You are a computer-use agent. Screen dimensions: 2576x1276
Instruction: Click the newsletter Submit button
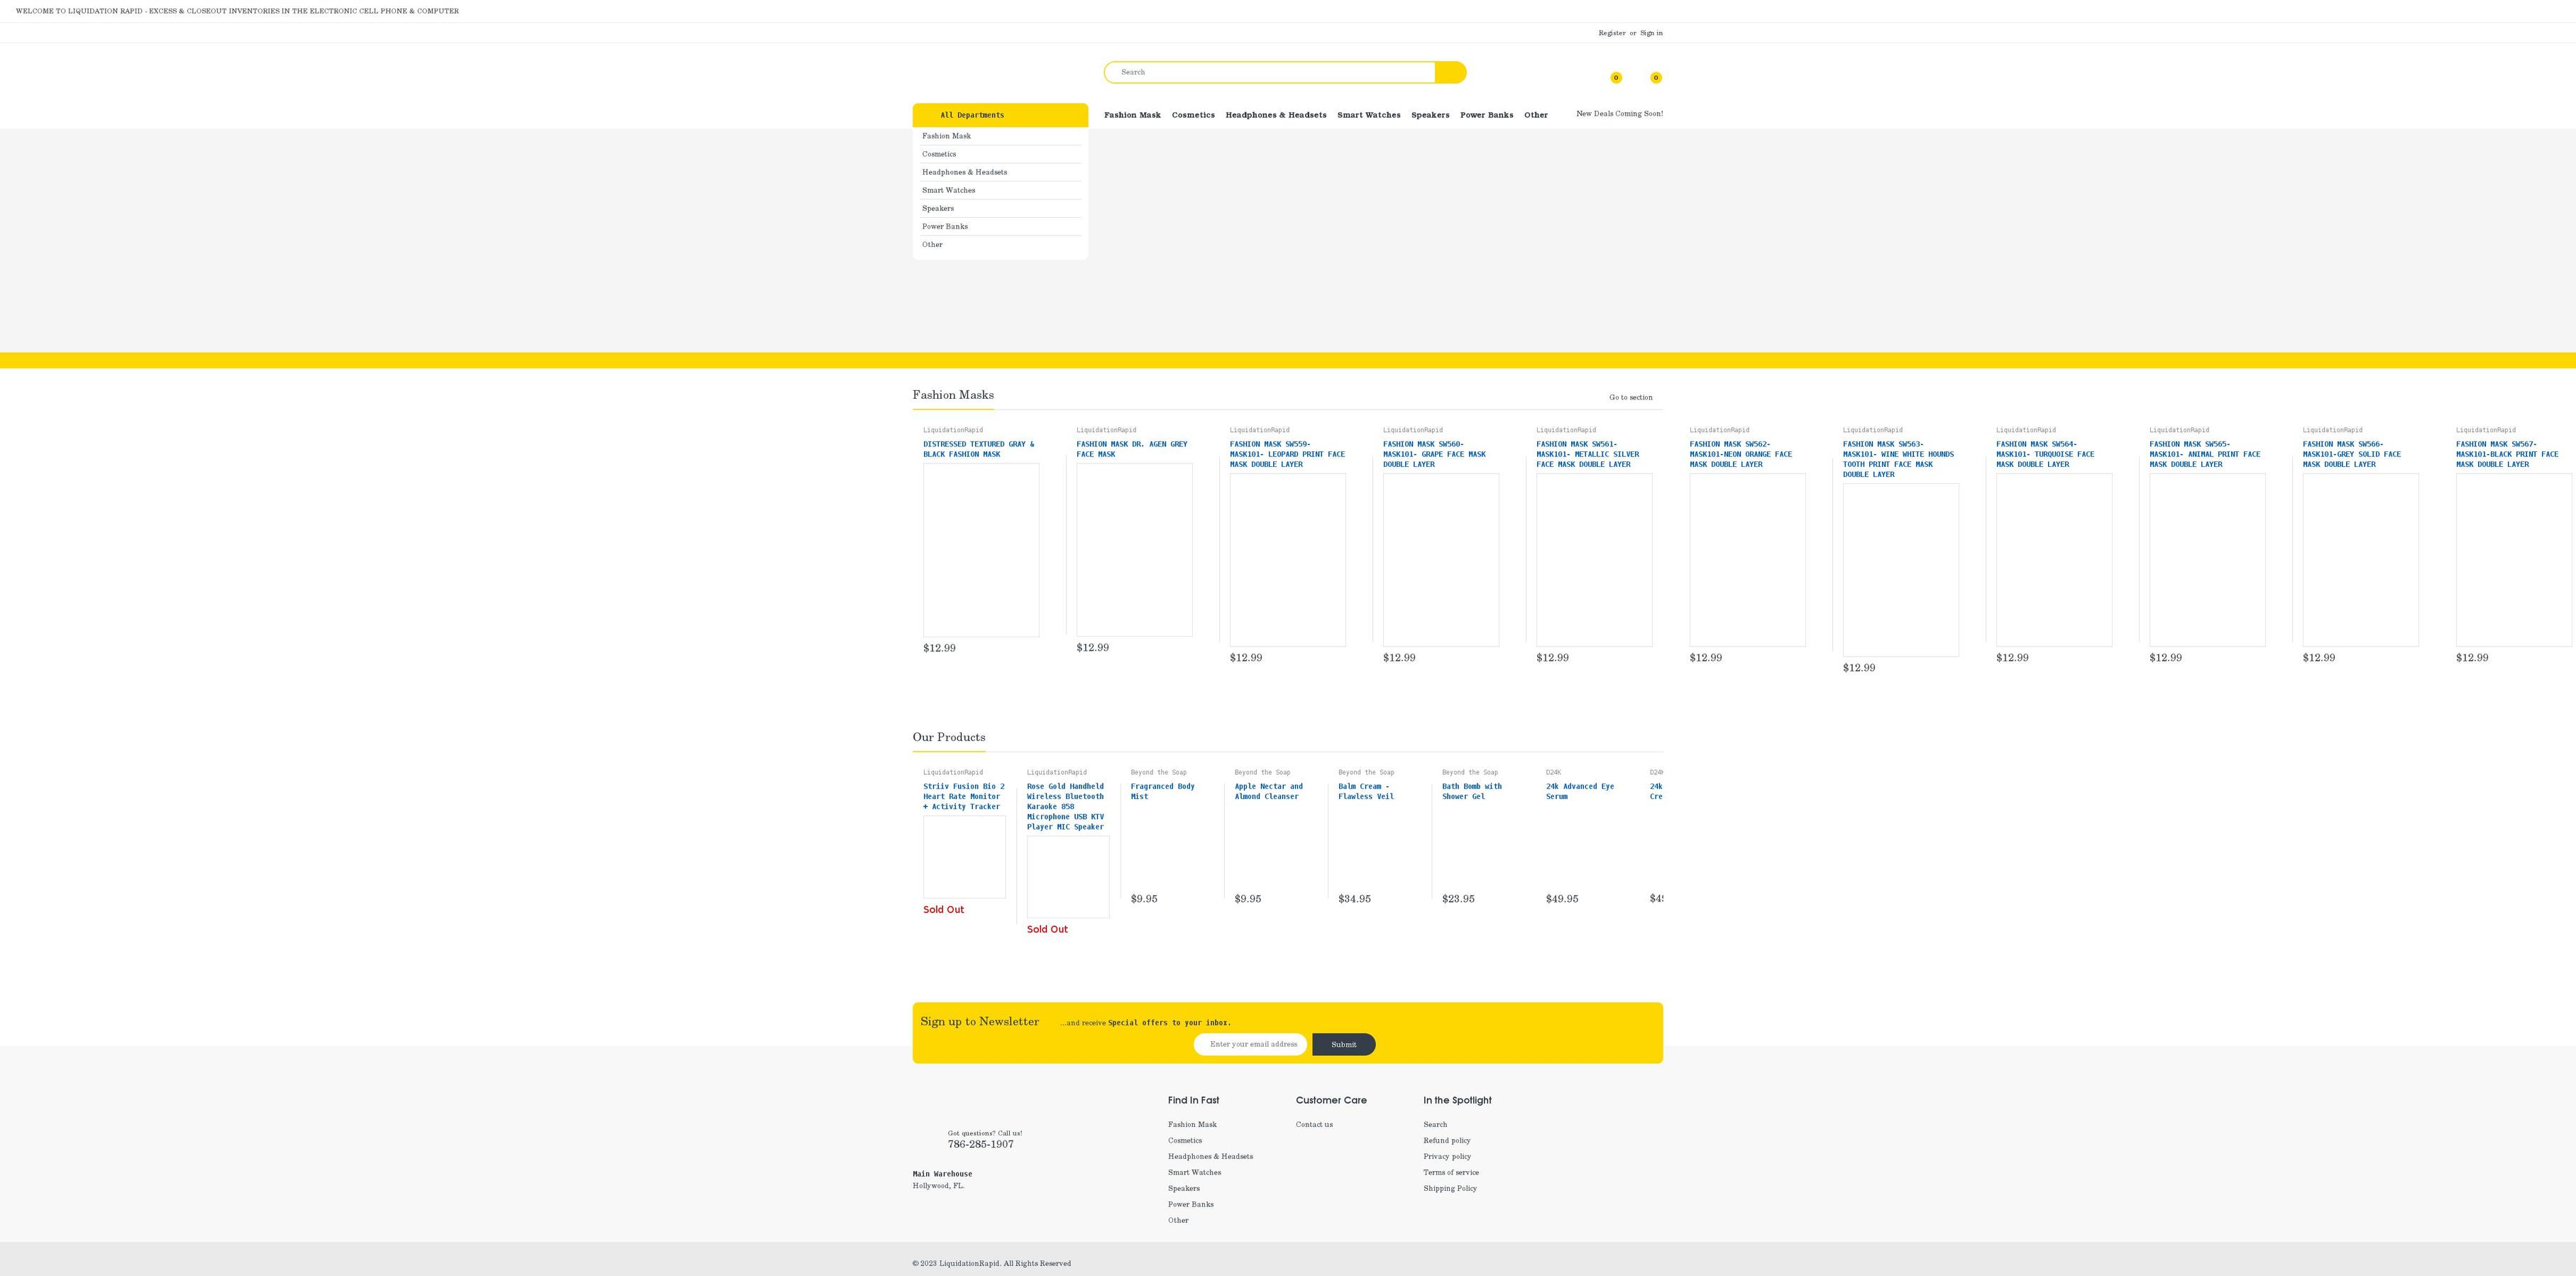tap(1343, 1044)
